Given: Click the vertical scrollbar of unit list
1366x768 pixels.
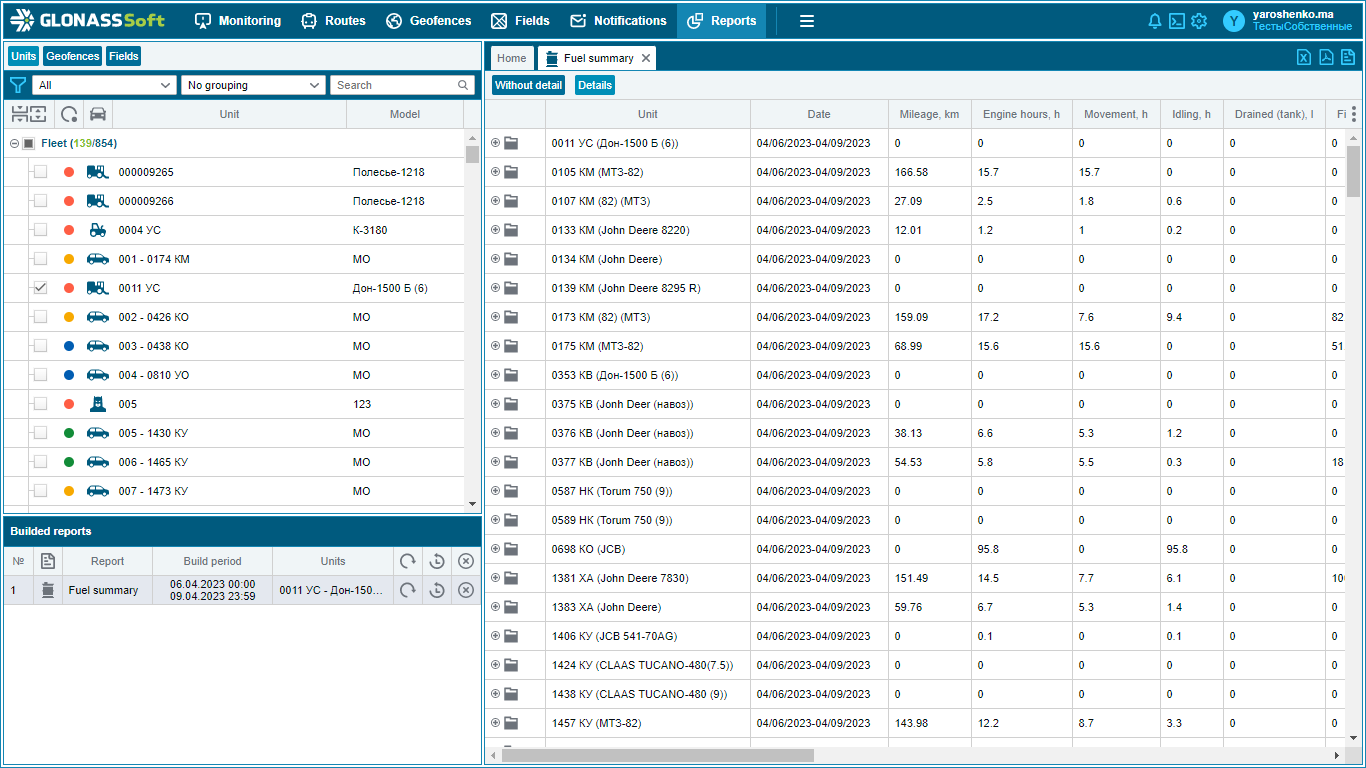Looking at the screenshot, I should coord(473,153).
